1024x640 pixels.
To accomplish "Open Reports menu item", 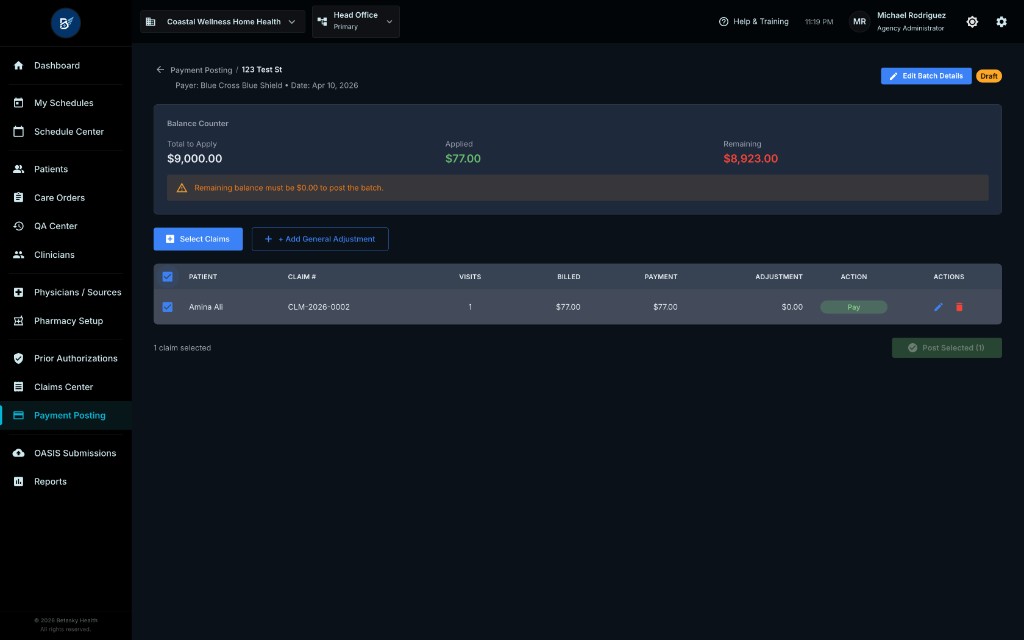I will point(65,481).
